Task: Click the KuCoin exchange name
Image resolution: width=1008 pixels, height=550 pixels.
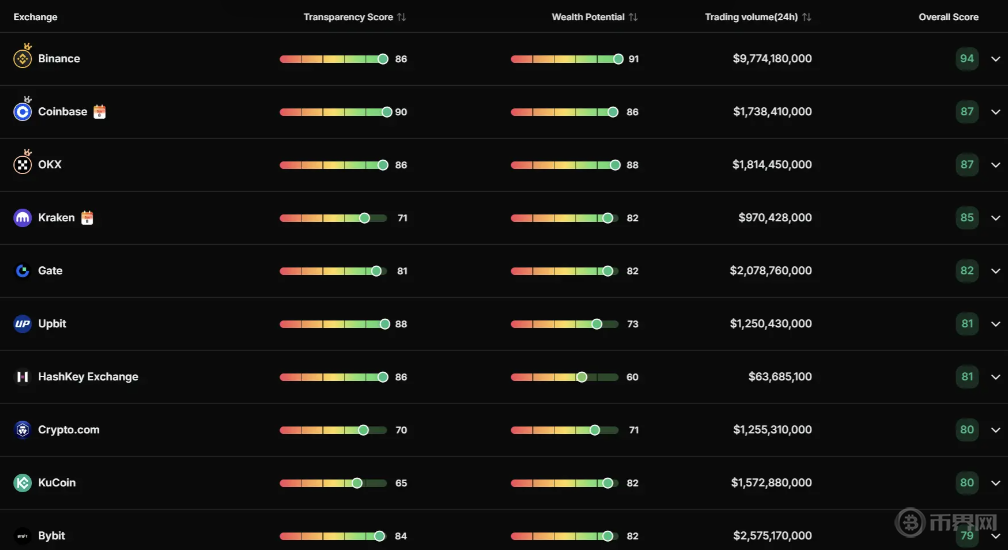Action: point(57,483)
